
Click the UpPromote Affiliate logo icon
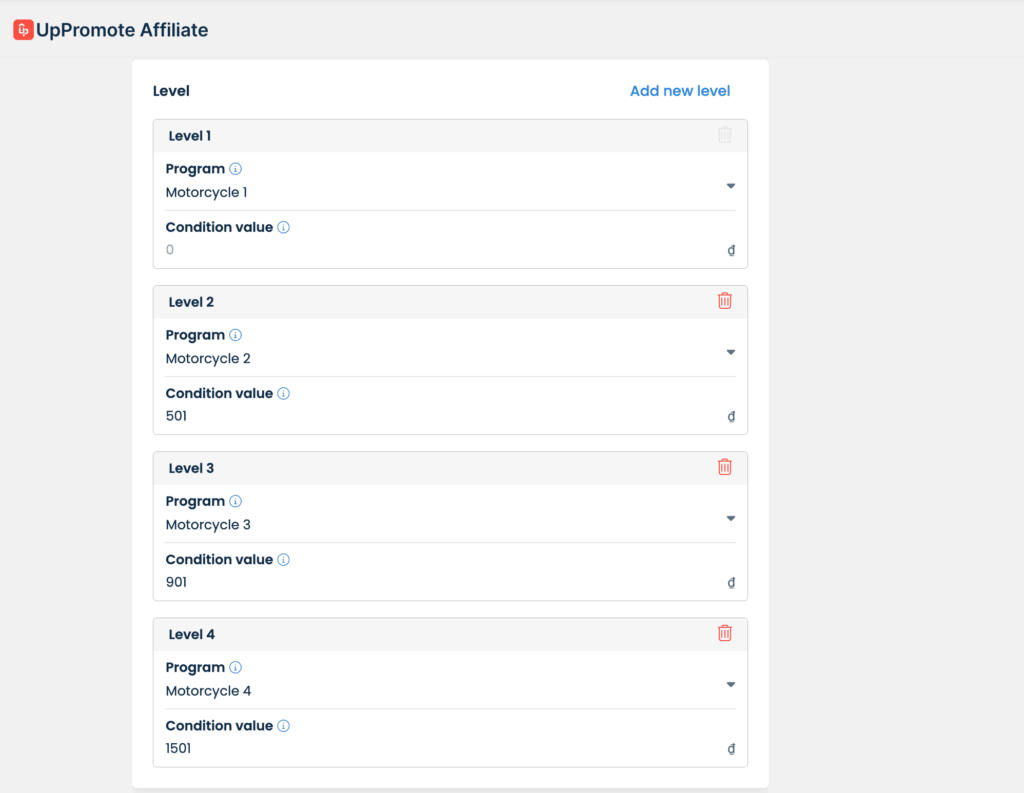click(x=23, y=30)
